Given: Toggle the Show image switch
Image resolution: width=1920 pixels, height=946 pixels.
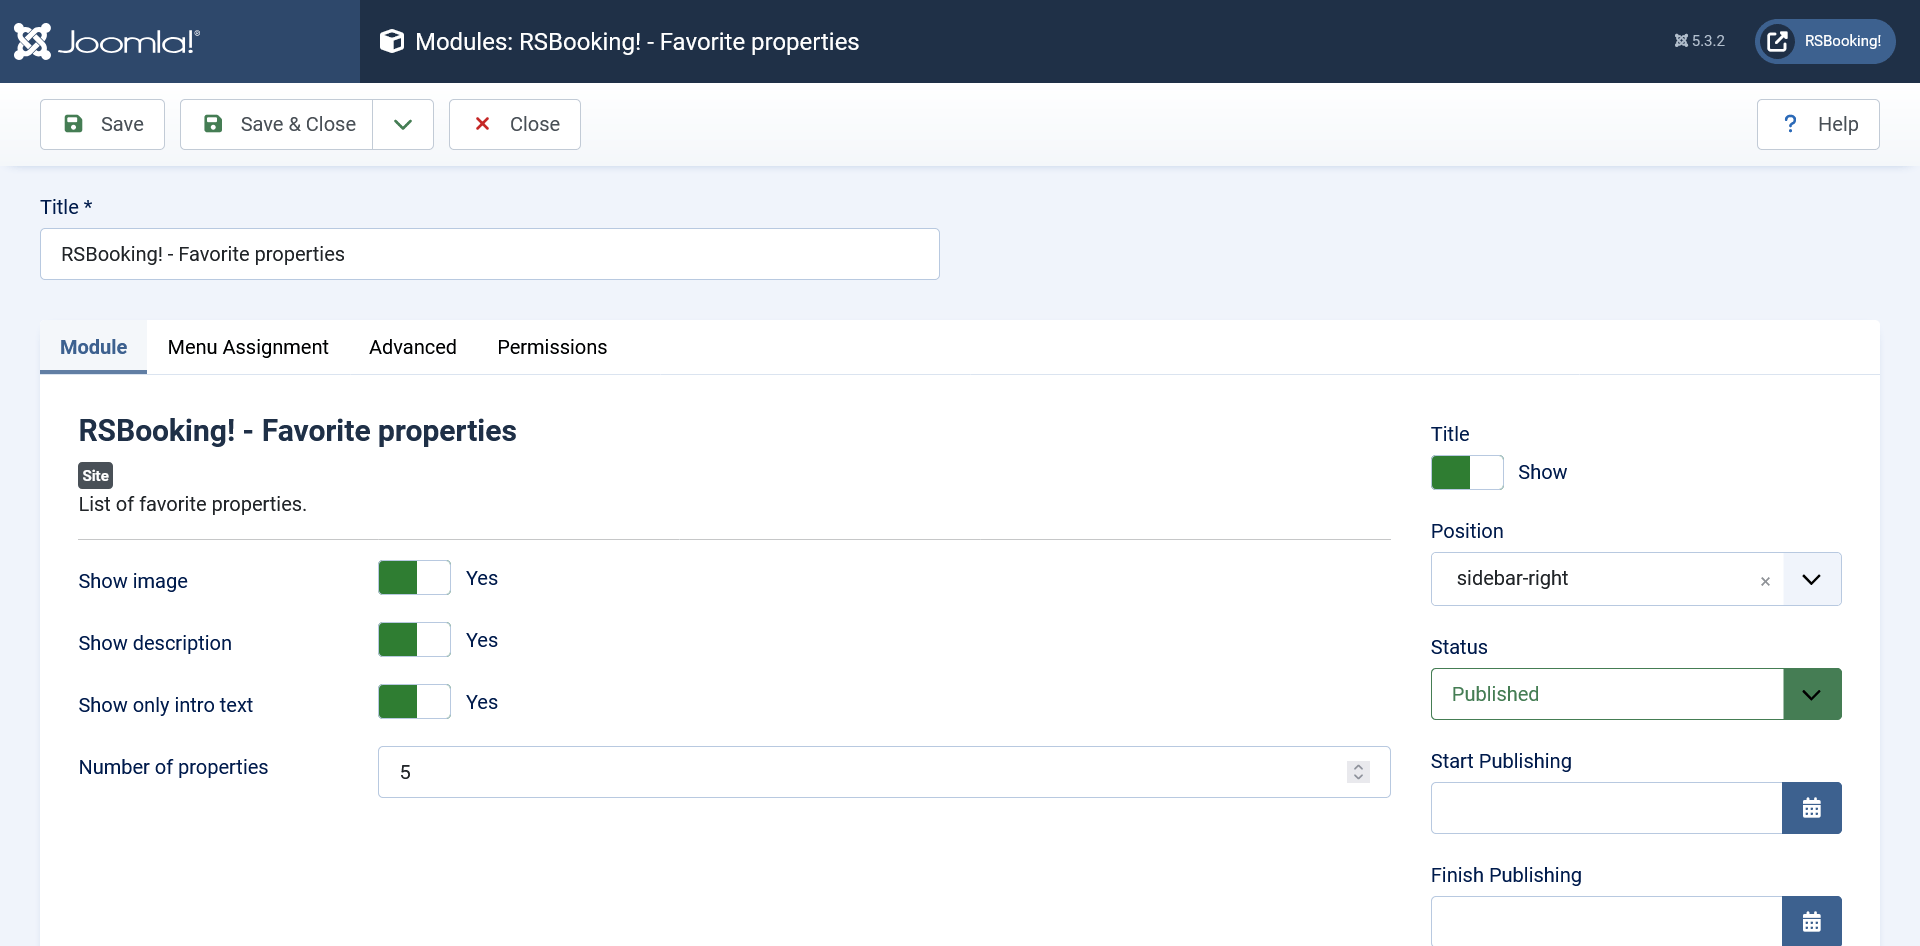Looking at the screenshot, I should pyautogui.click(x=414, y=578).
